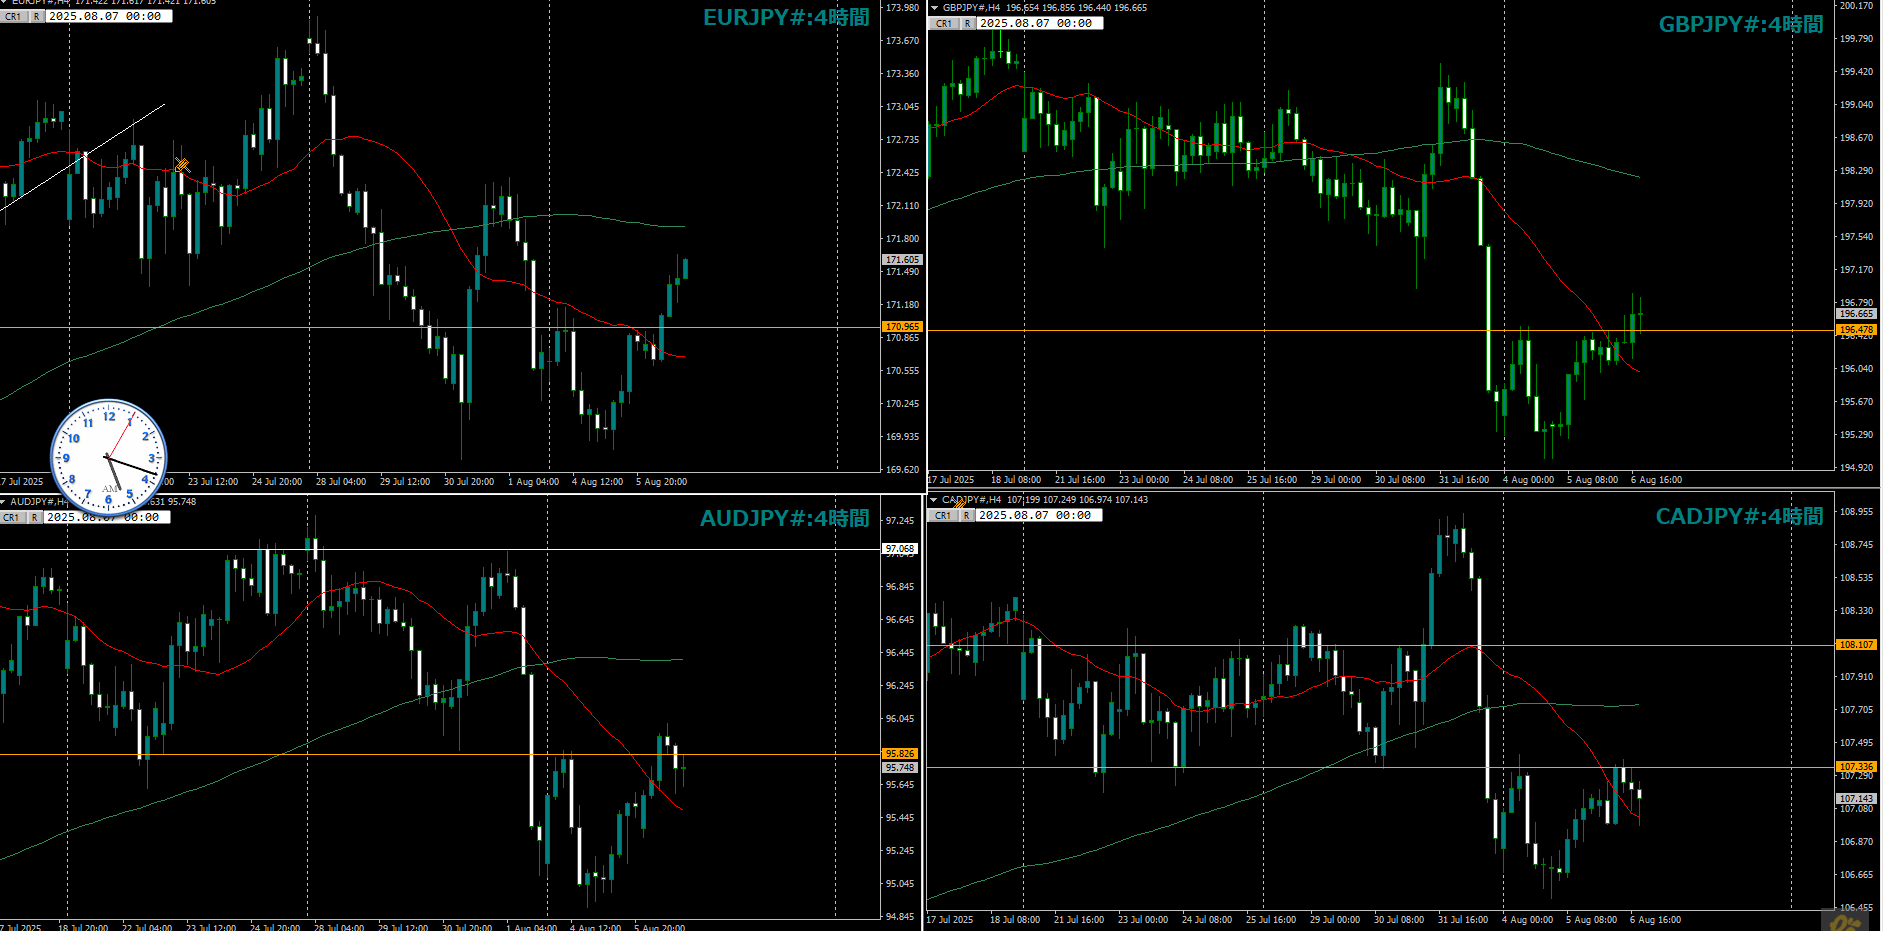The image size is (1883, 931).
Task: Open the AUDJPY#,H4 chart menu triangle
Action: [x=4, y=501]
